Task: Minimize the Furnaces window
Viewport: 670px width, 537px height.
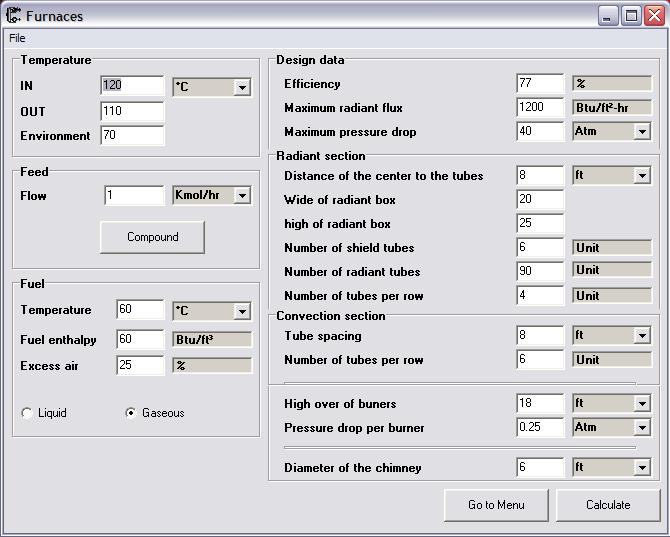Action: point(607,16)
